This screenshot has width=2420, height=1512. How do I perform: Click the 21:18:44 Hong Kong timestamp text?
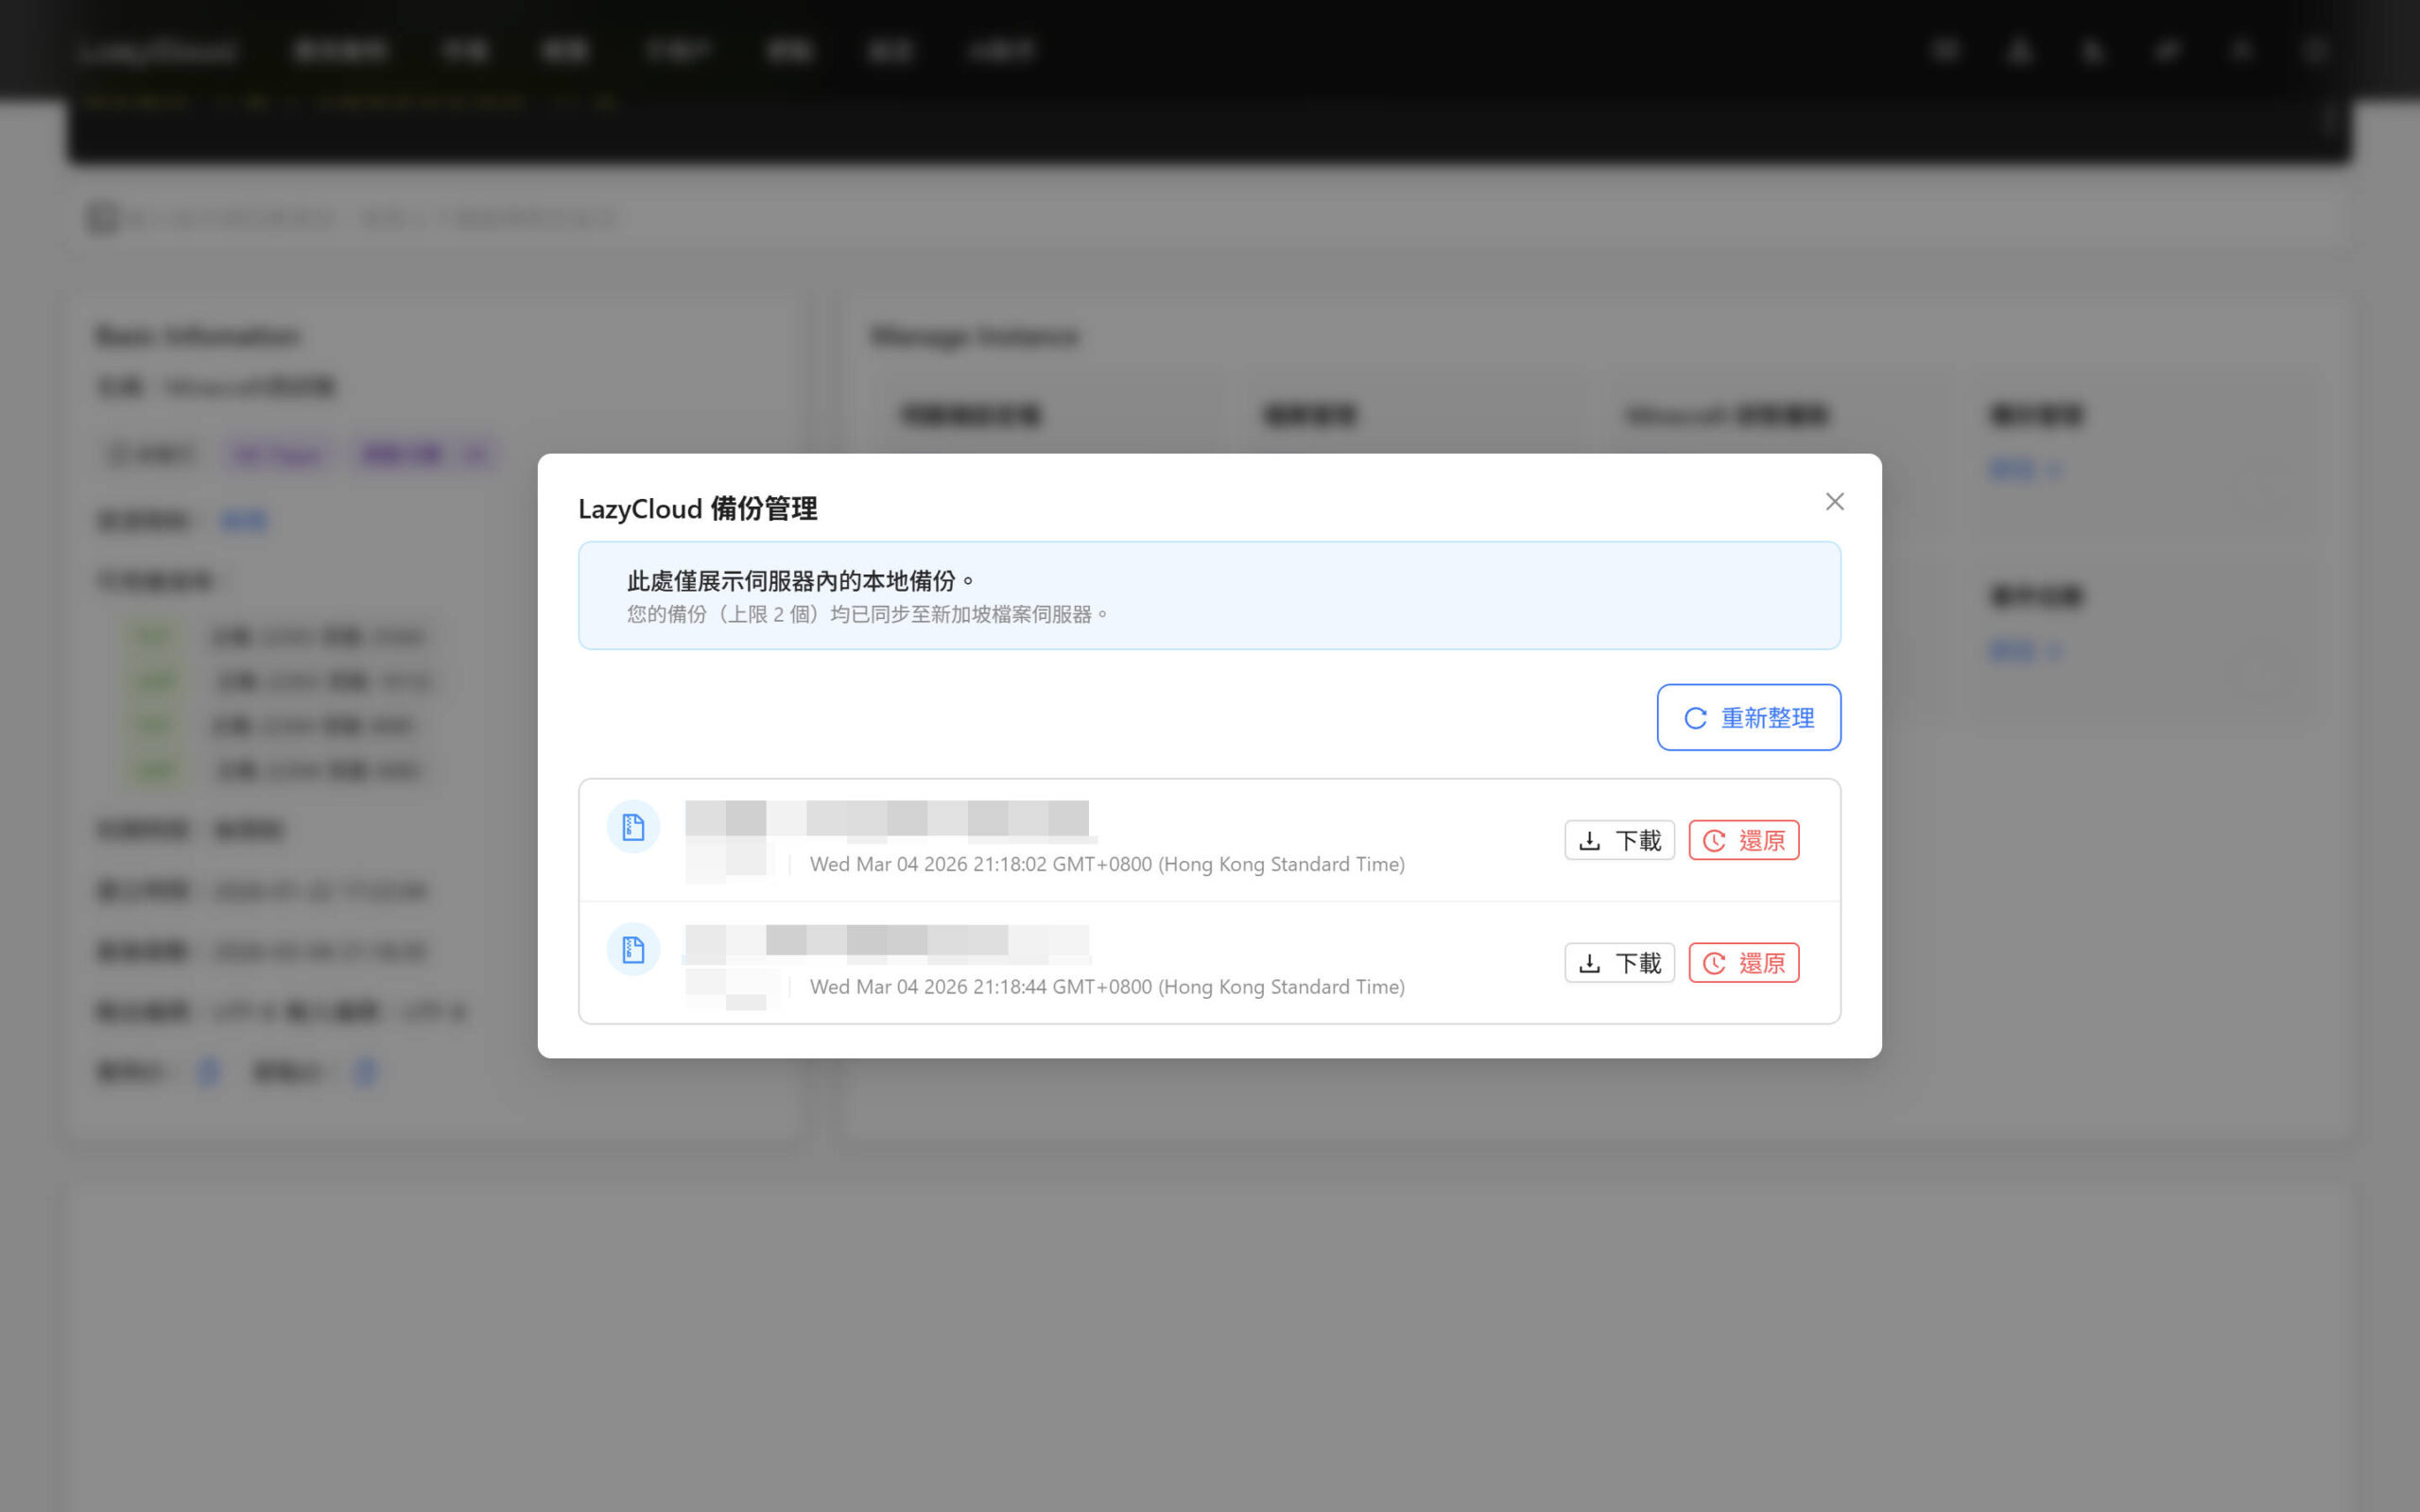pos(1106,987)
